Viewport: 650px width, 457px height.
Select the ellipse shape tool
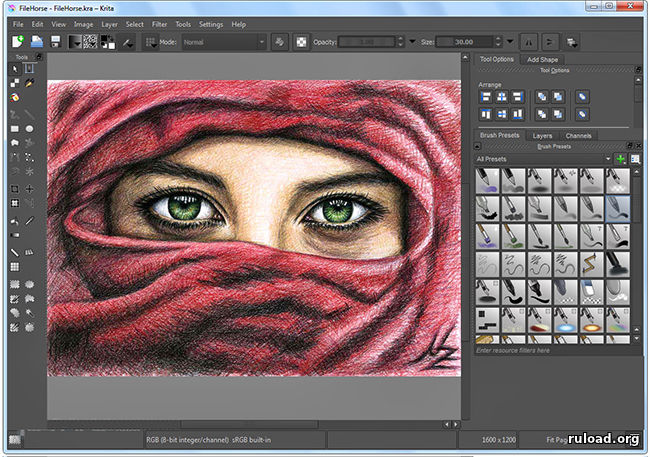pos(30,129)
